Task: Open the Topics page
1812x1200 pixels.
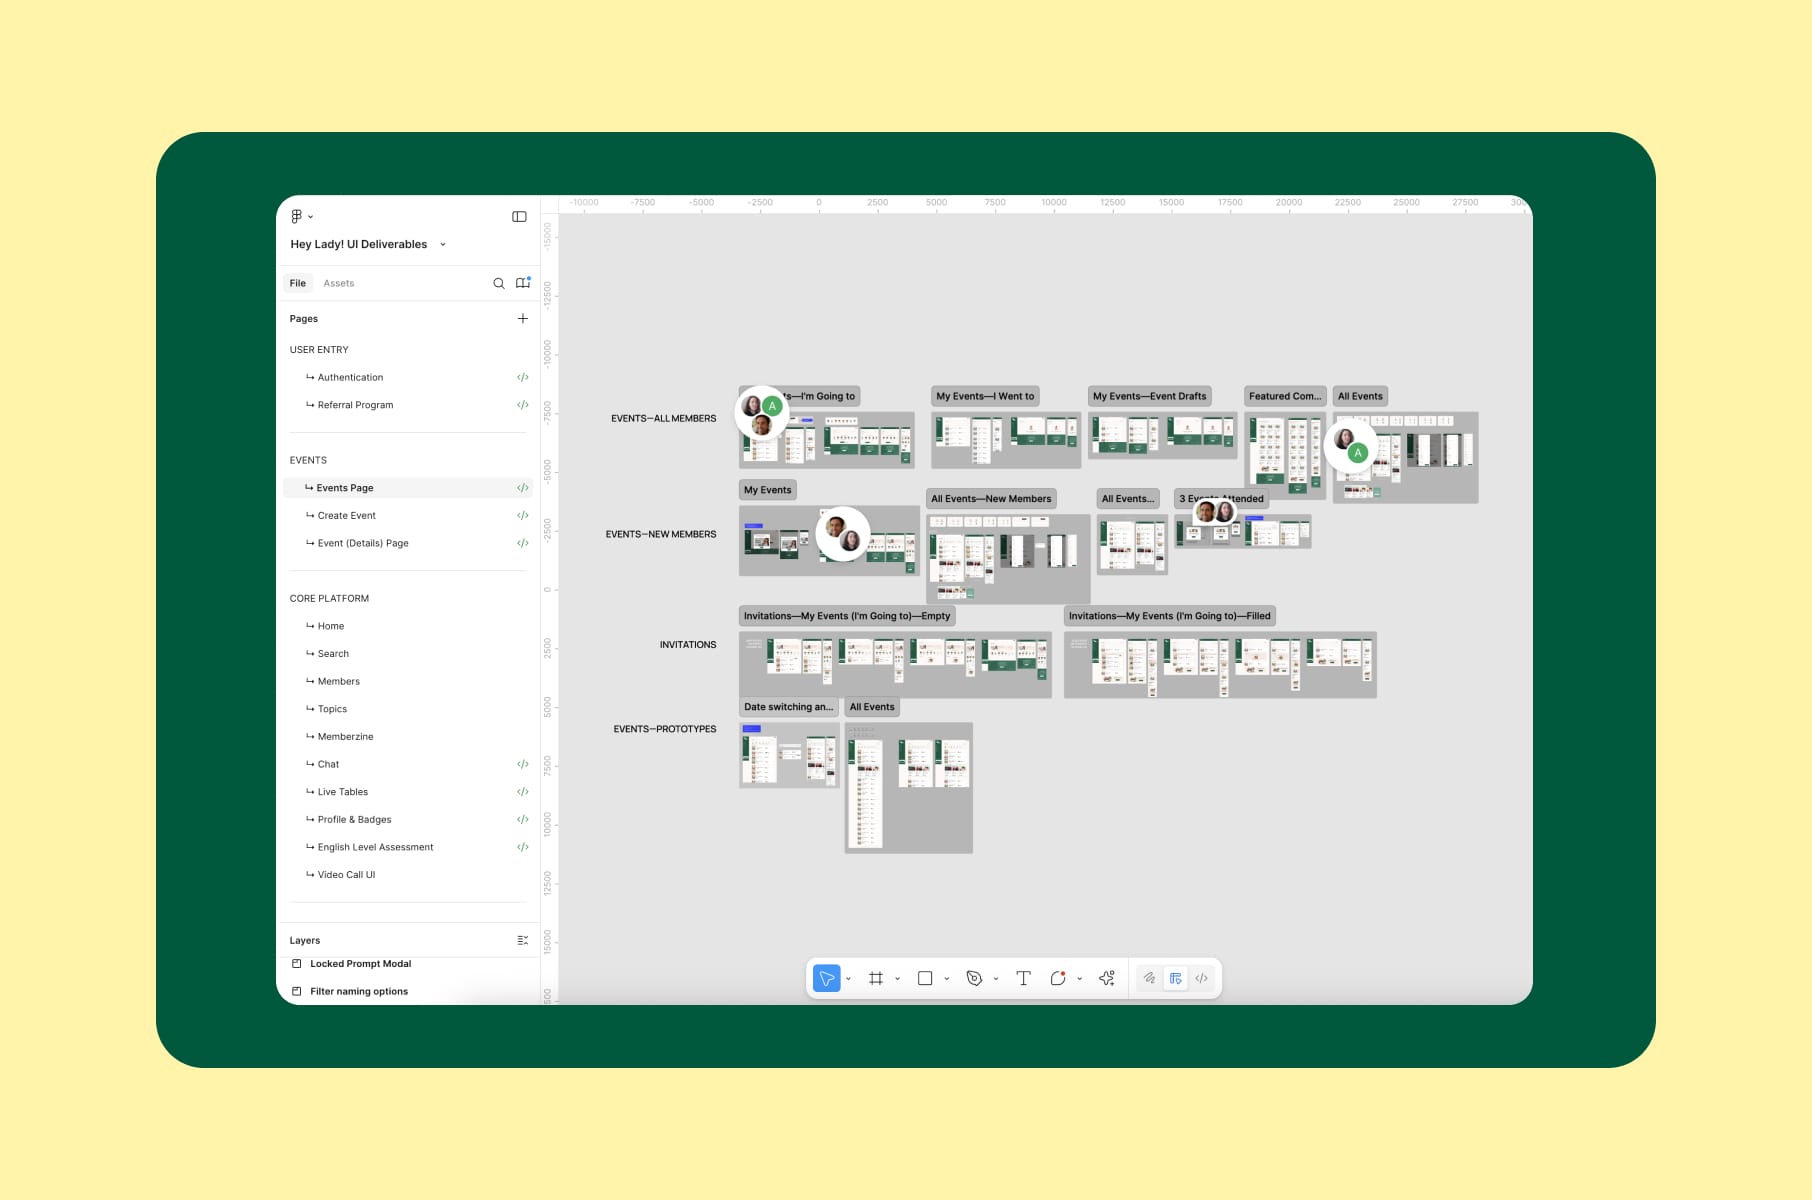Action: pos(332,709)
